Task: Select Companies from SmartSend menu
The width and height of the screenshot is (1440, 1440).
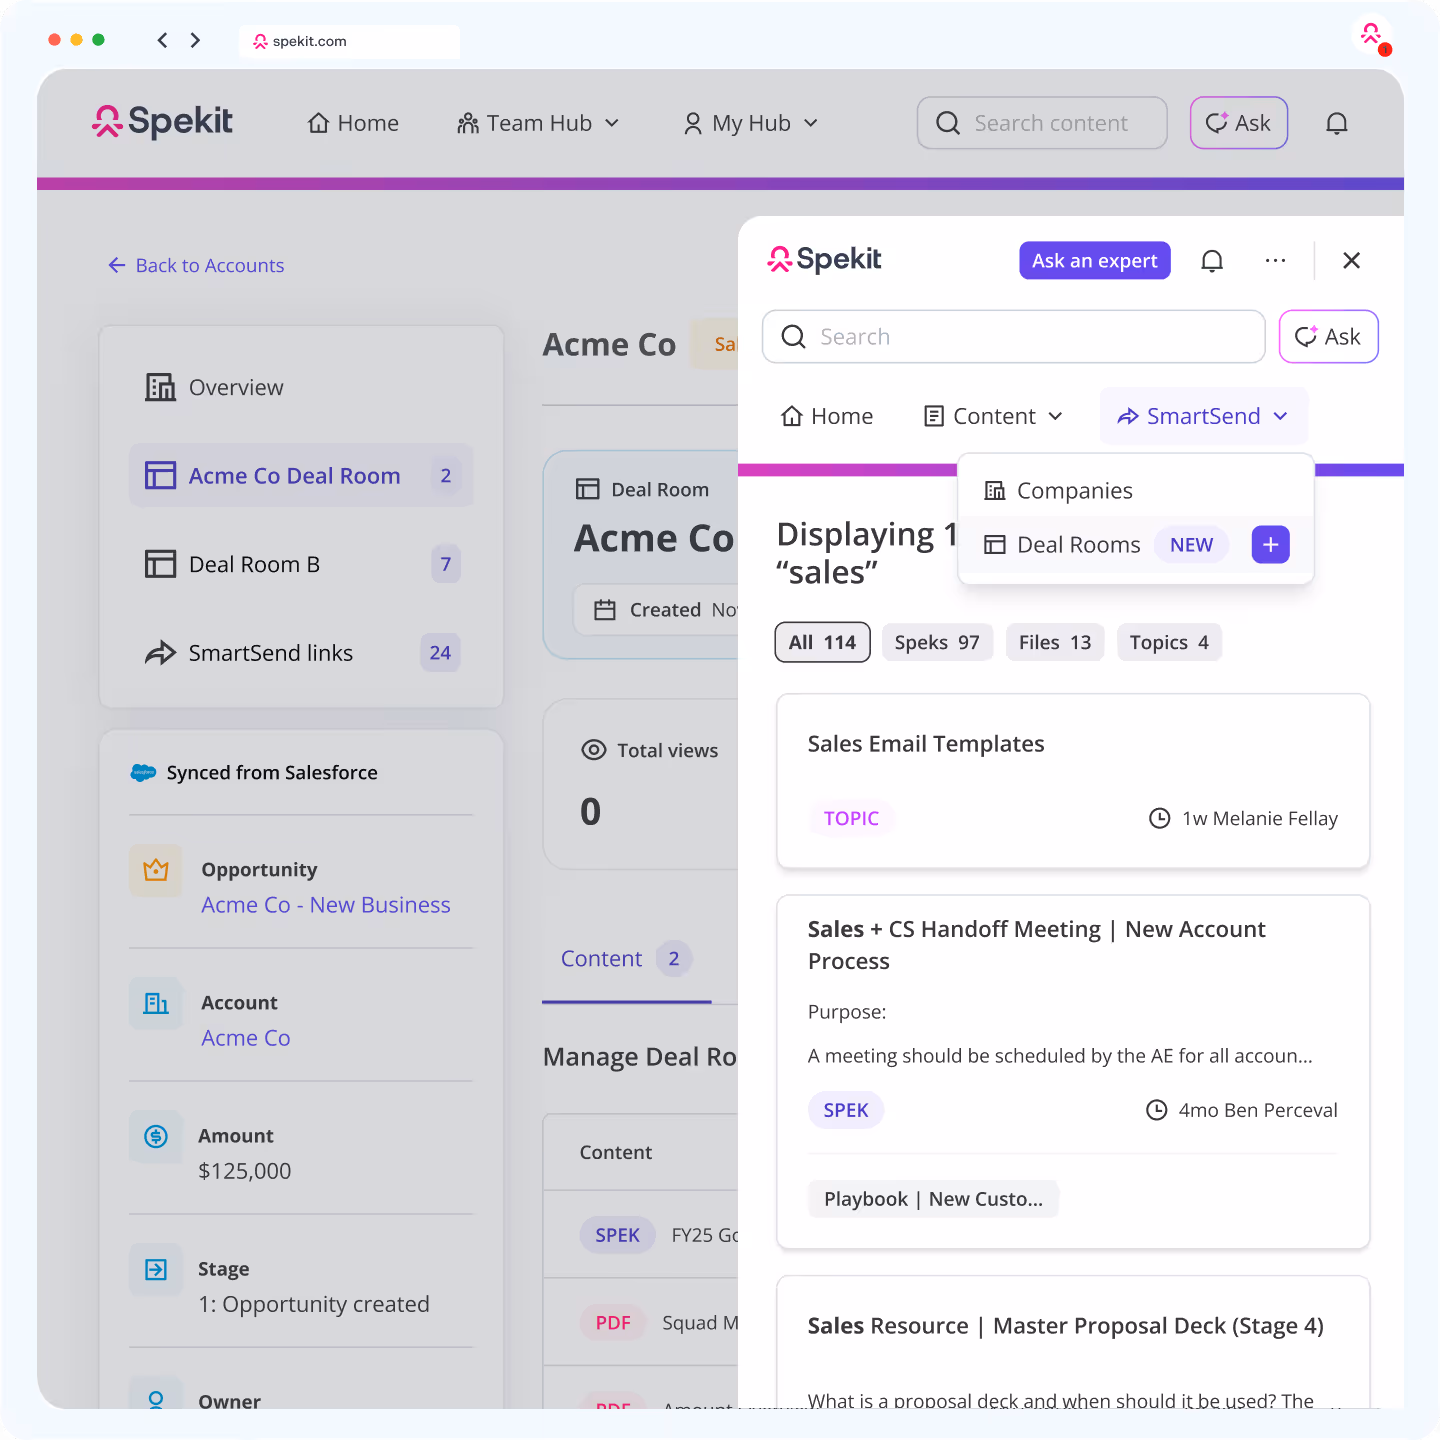Action: [x=1135, y=491]
